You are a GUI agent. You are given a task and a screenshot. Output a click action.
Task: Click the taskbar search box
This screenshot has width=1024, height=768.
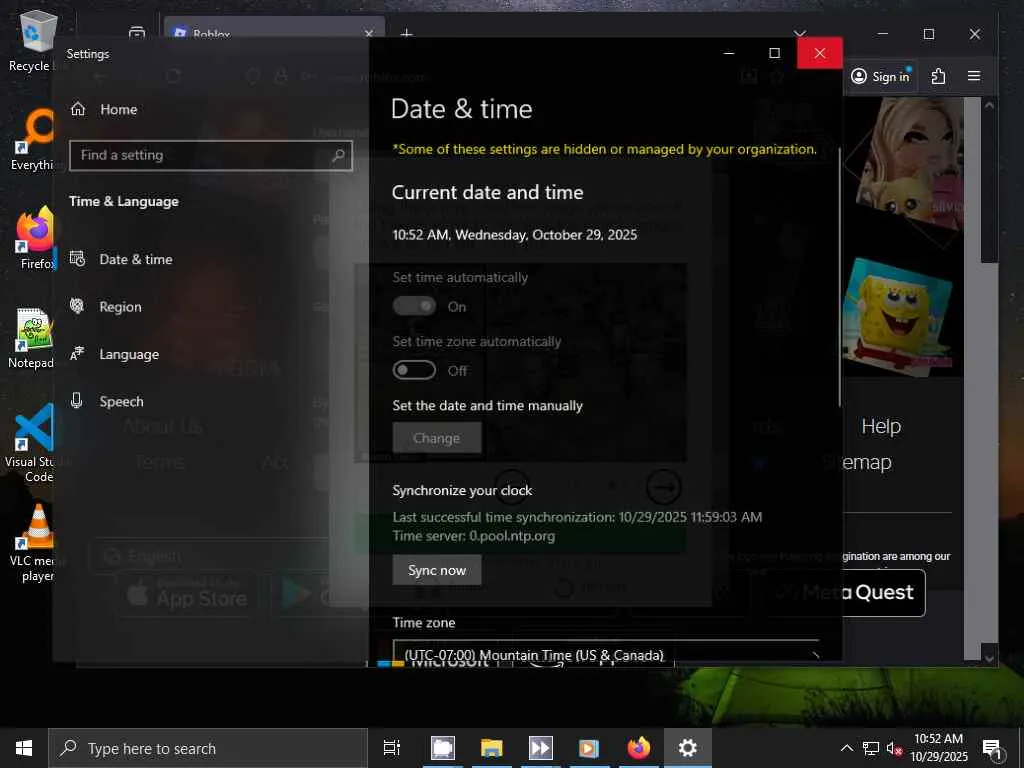(x=208, y=748)
